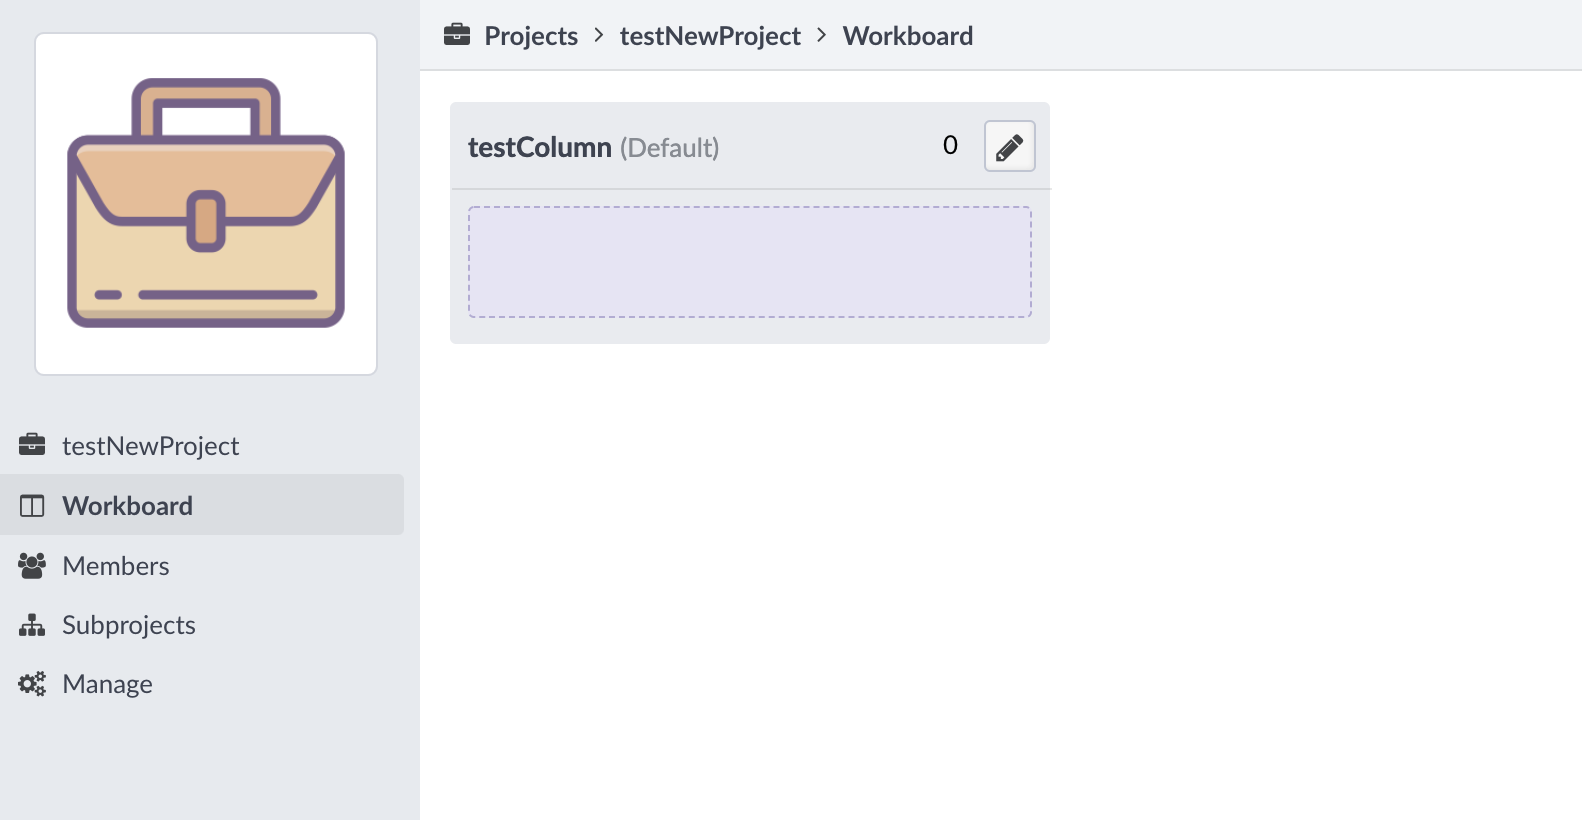Viewport: 1582px width, 820px height.
Task: Click the testColumn card count number
Action: (x=950, y=146)
